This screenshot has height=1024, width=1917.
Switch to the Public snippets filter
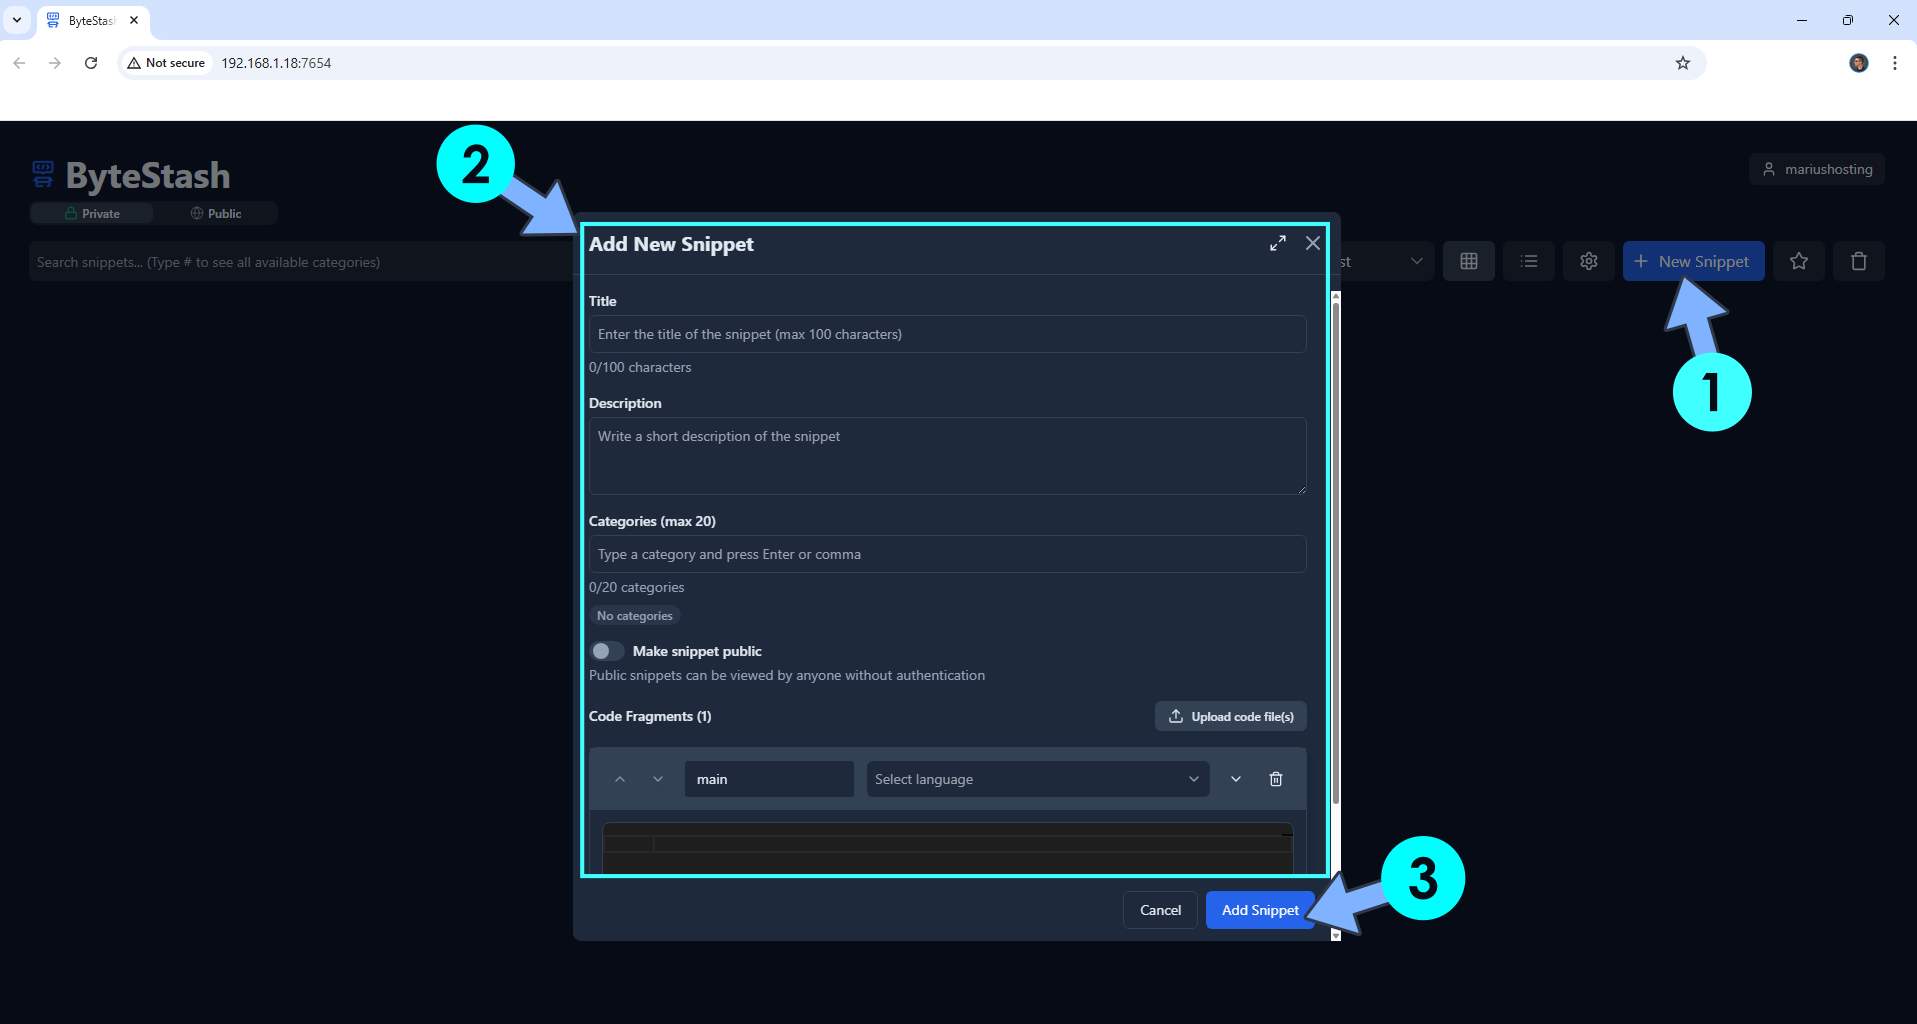(215, 213)
